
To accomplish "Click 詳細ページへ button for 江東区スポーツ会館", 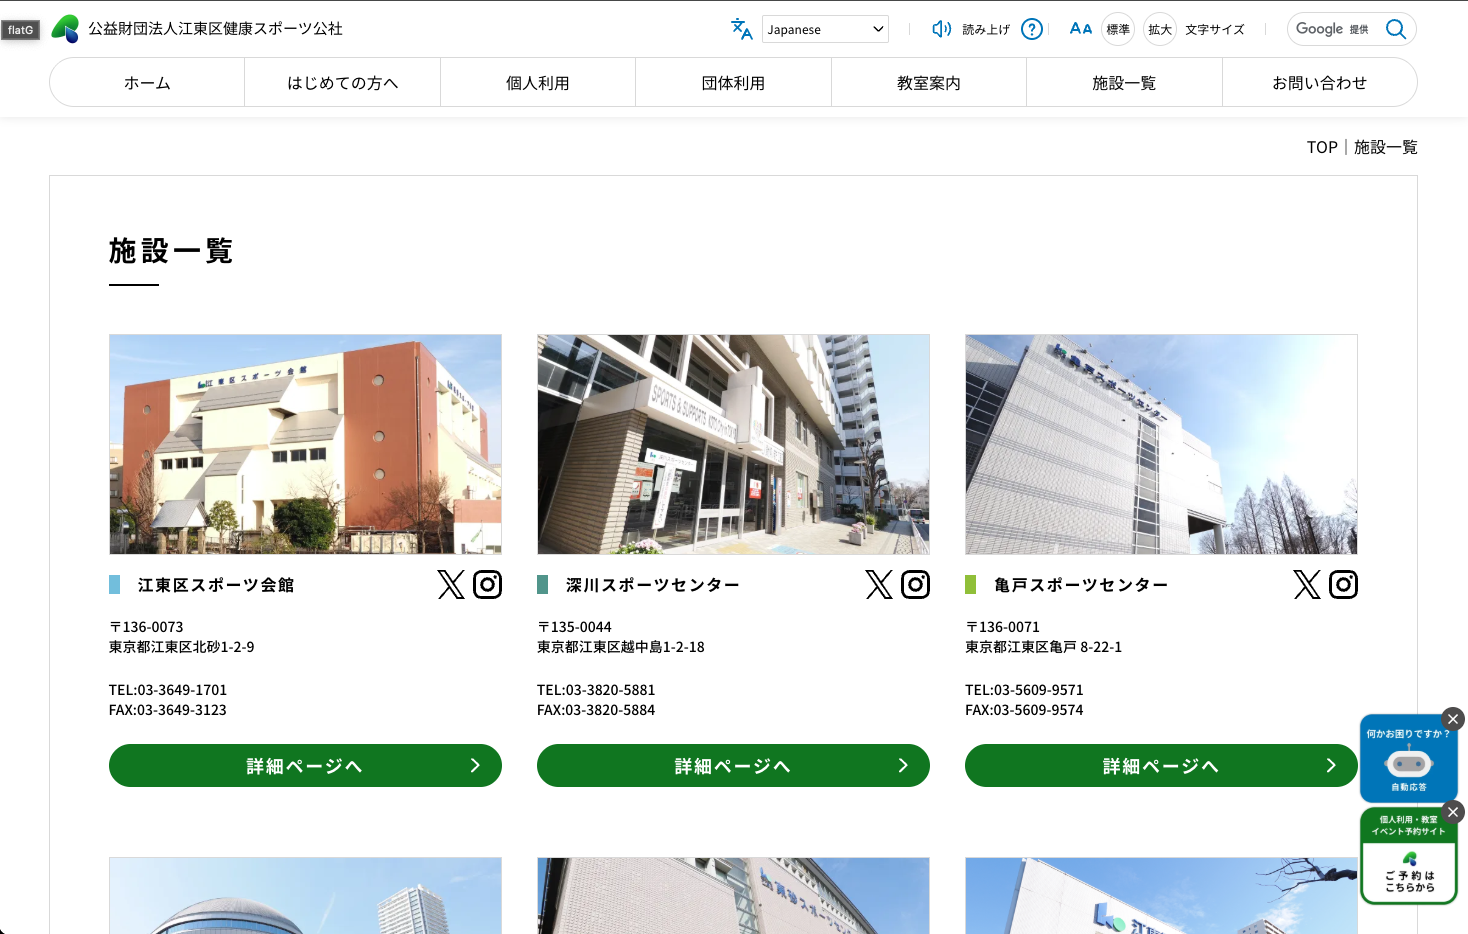I will coord(305,765).
